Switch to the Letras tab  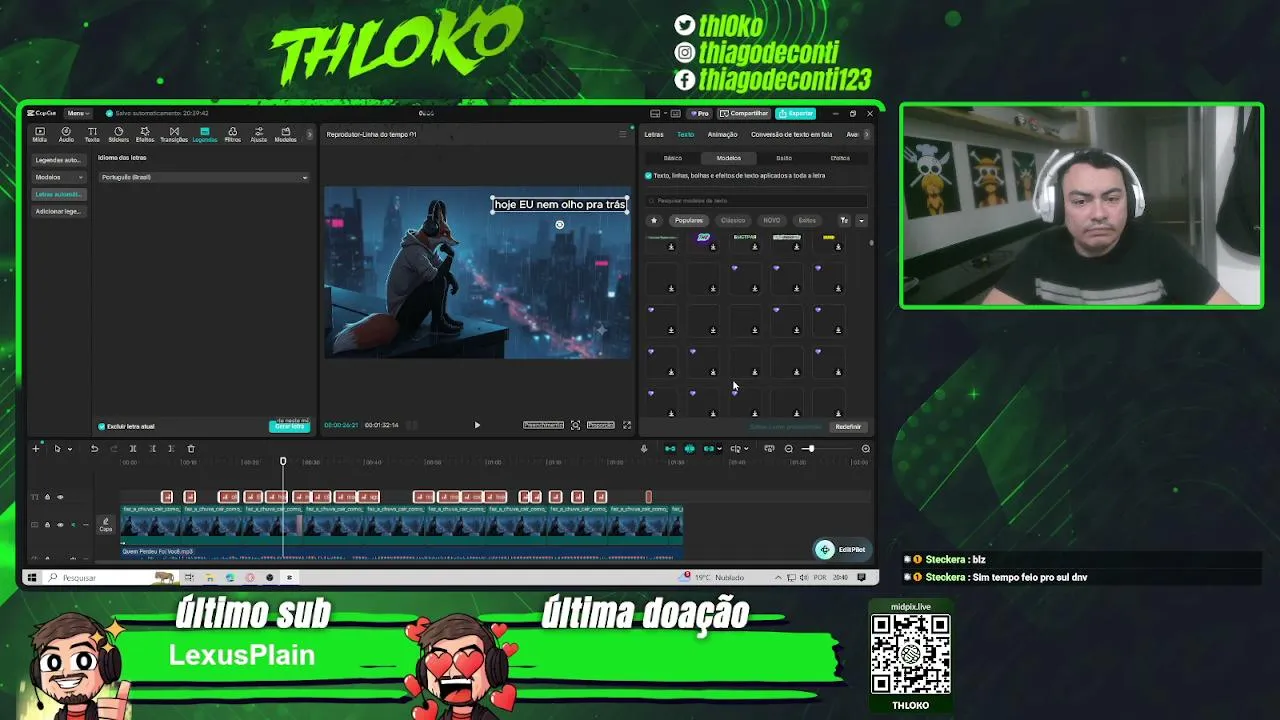pyautogui.click(x=654, y=134)
